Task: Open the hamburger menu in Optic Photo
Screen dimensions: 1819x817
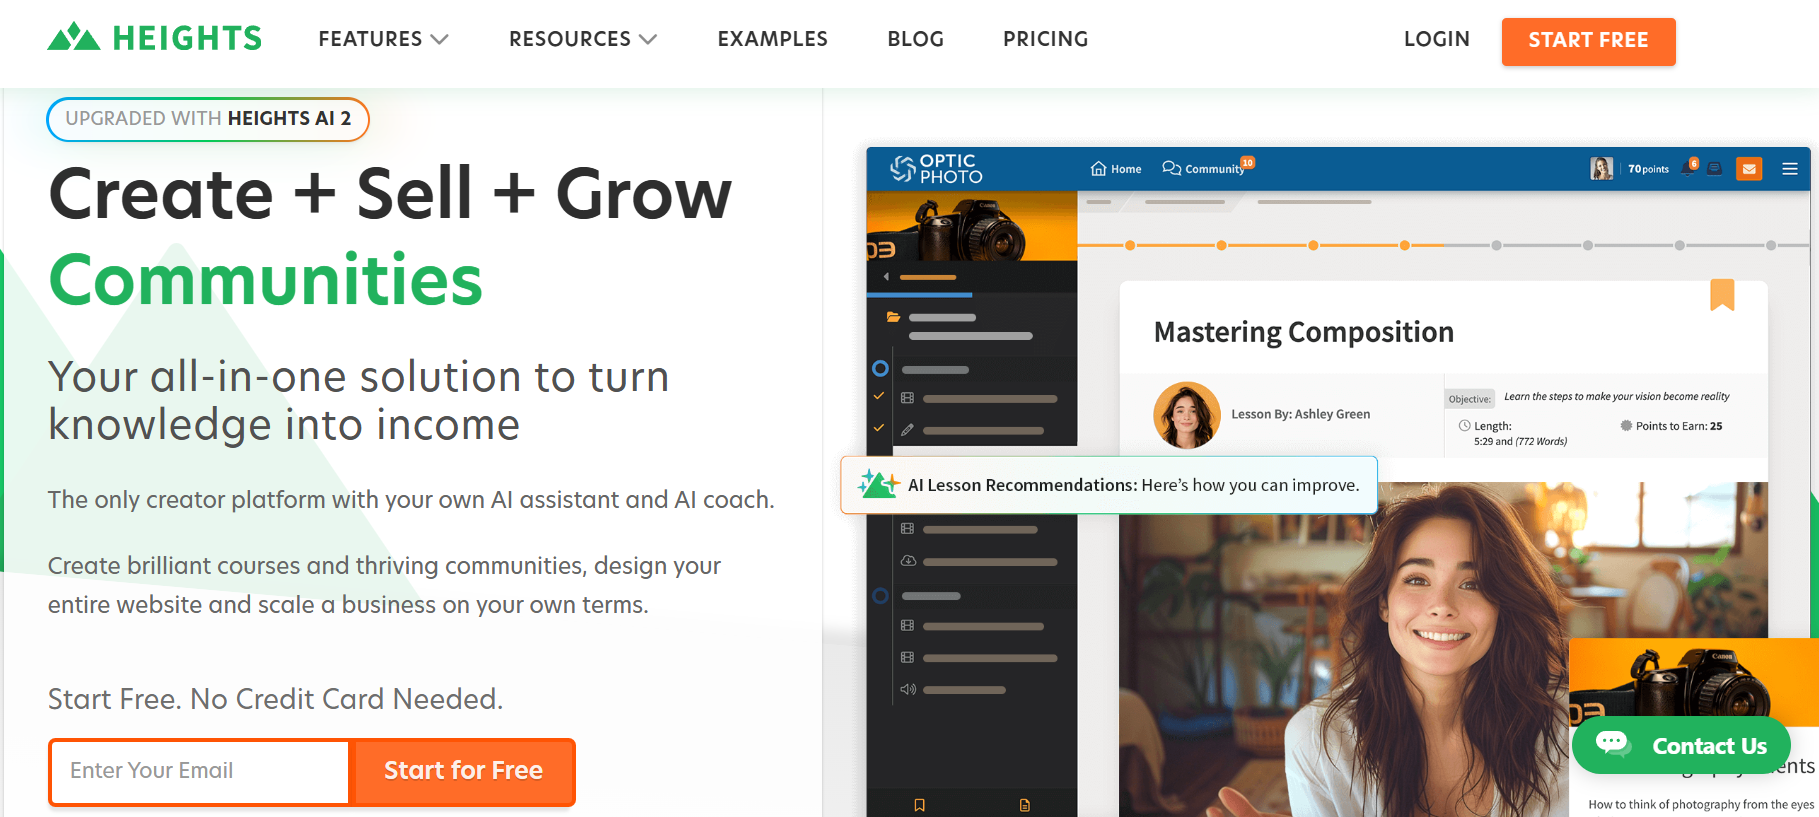Action: point(1790,169)
